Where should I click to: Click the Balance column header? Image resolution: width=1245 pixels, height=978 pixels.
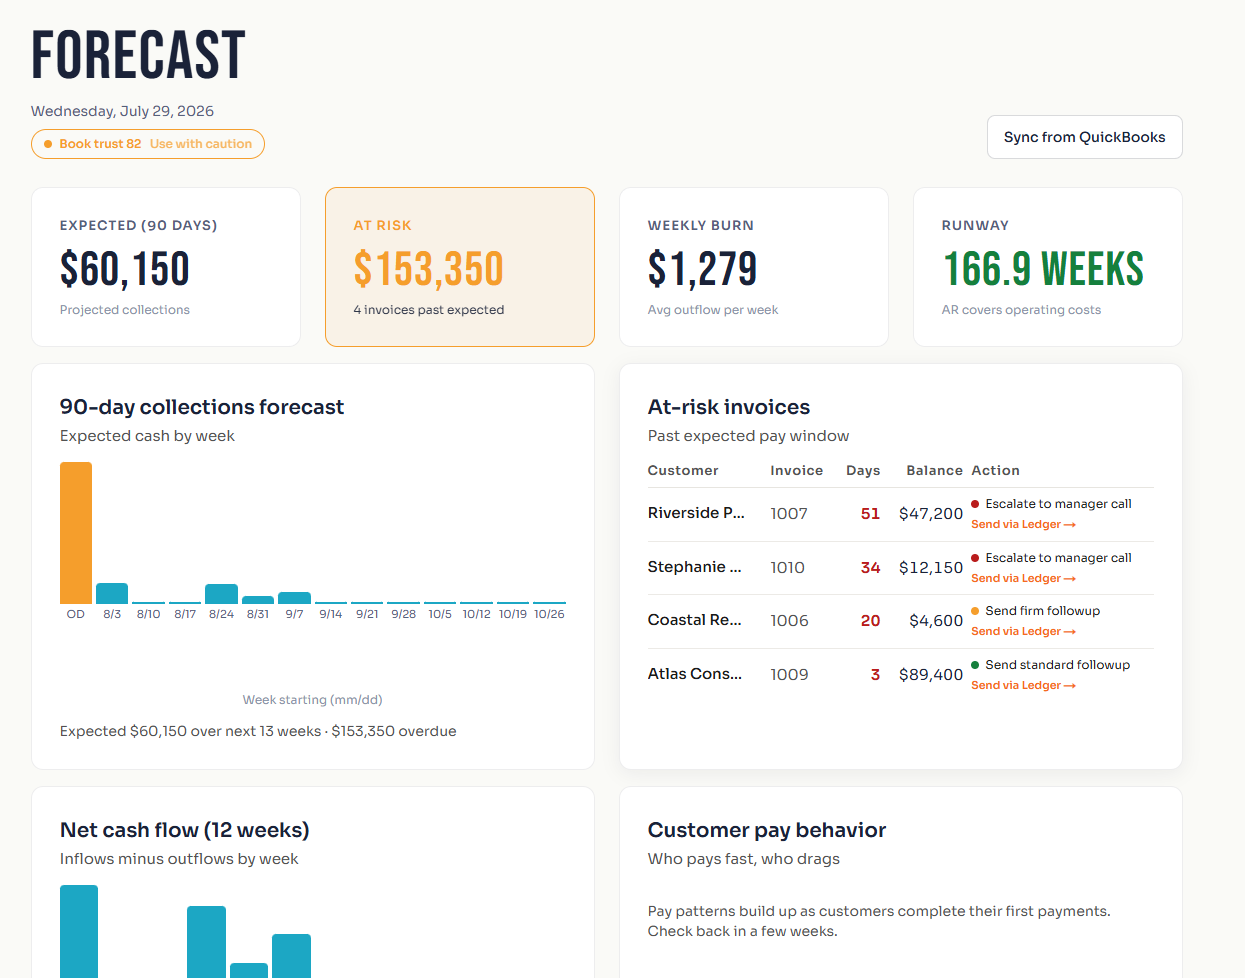[934, 470]
